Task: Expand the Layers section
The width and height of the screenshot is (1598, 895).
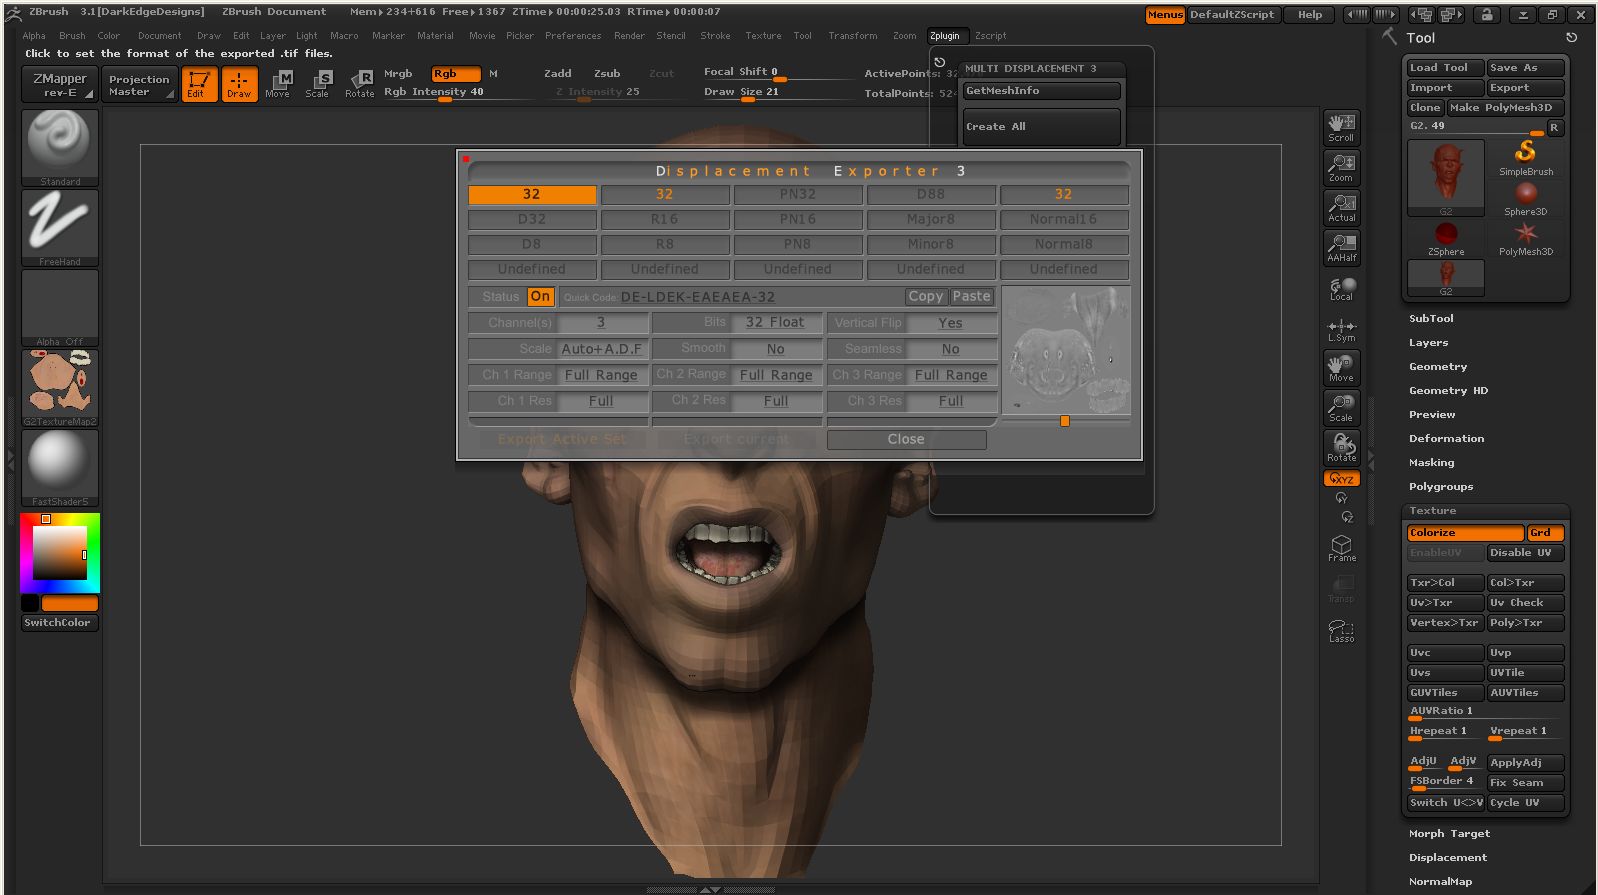Action: pyautogui.click(x=1428, y=343)
